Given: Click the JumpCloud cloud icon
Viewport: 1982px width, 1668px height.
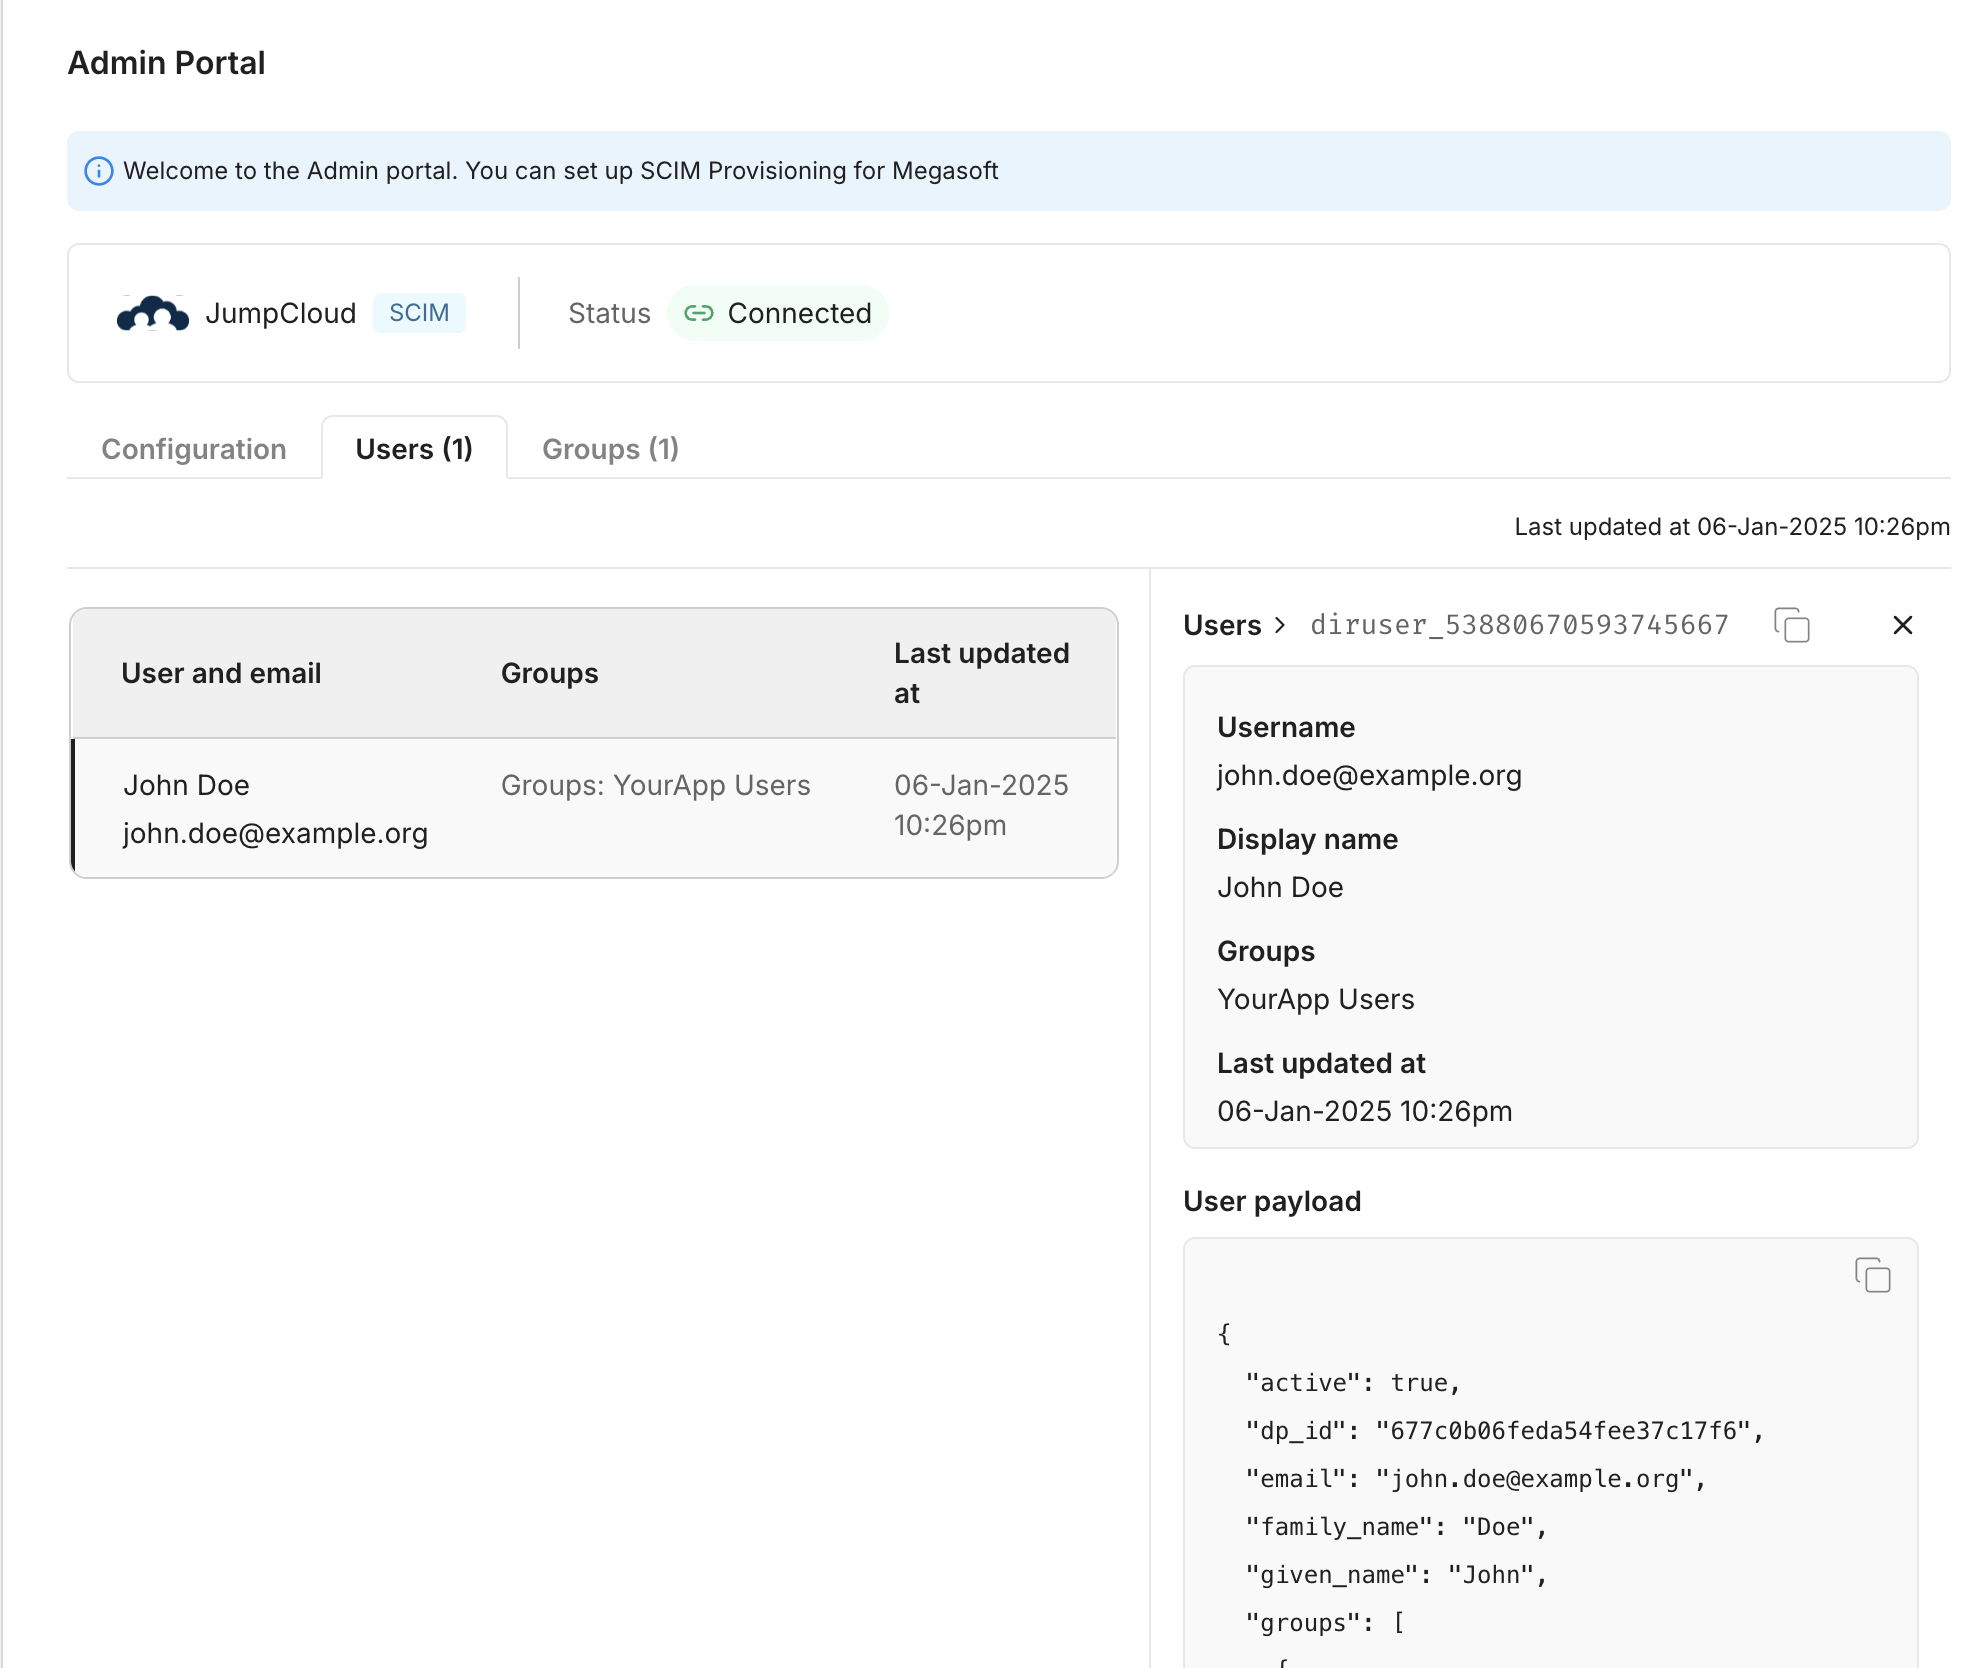Looking at the screenshot, I should [152, 313].
